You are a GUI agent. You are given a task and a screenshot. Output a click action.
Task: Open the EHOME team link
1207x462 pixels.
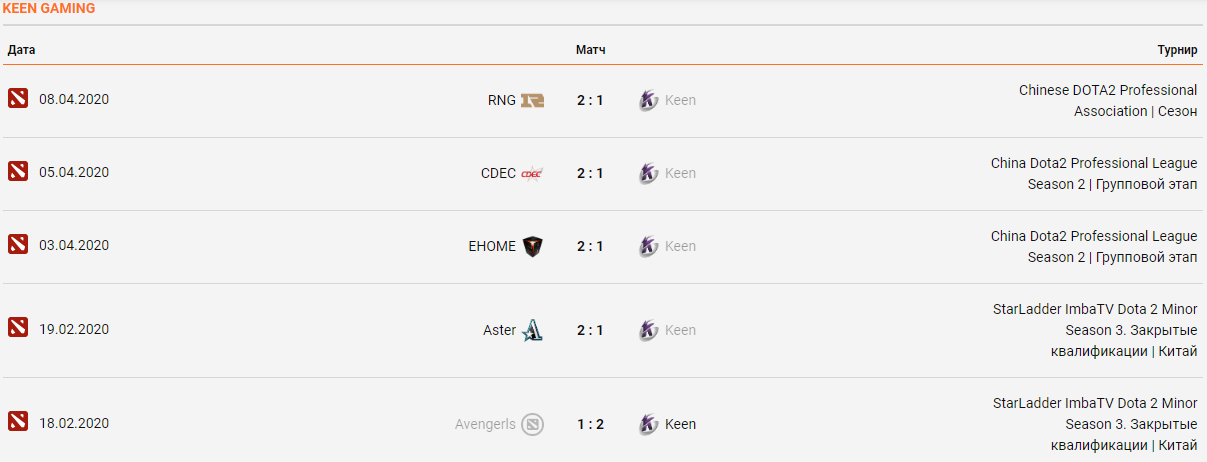click(x=492, y=246)
